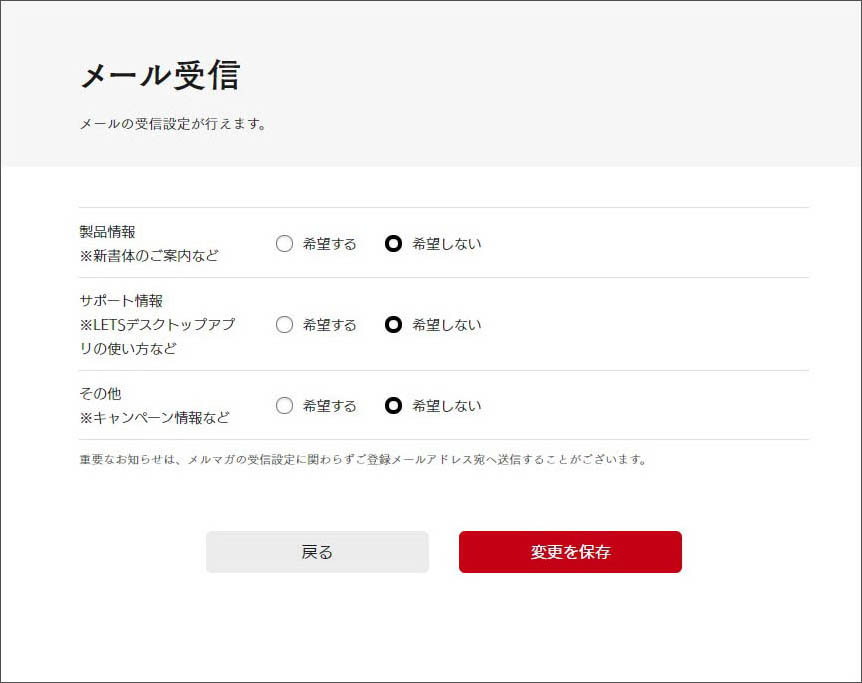Image resolution: width=862 pixels, height=683 pixels.
Task: Click the 重要なお知らせ notice text
Action: point(364,460)
